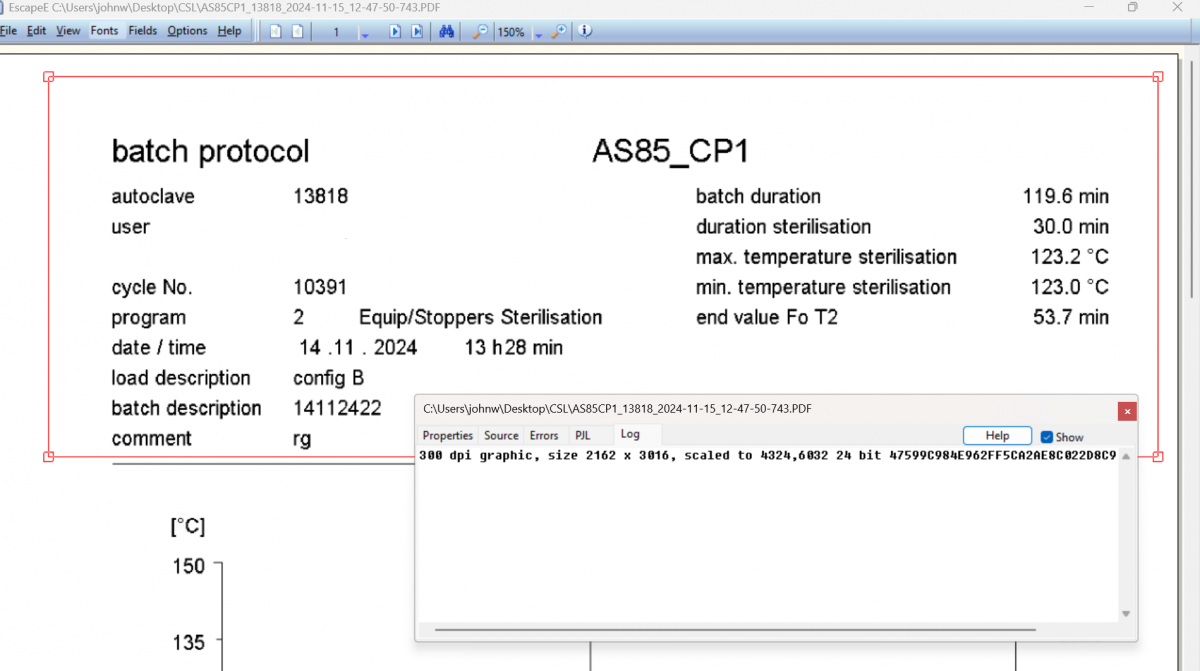Zoom in with the magnifier plus icon
Image resolution: width=1200 pixels, height=671 pixels.
point(558,31)
